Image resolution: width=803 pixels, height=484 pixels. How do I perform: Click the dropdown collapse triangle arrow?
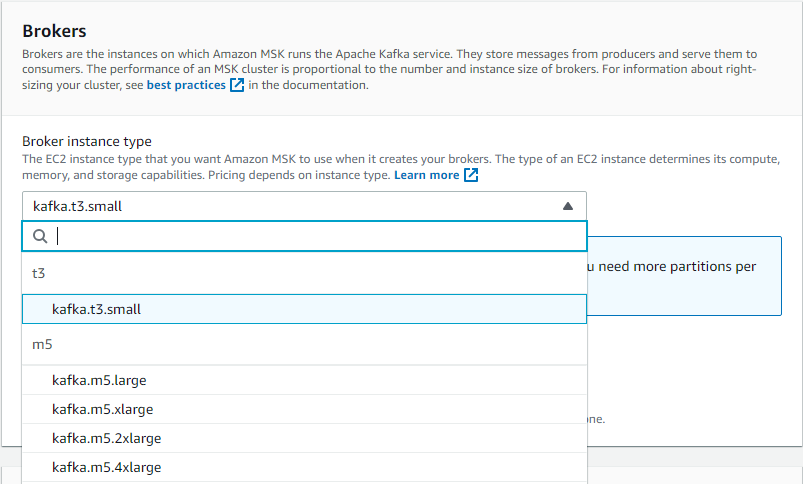(567, 206)
